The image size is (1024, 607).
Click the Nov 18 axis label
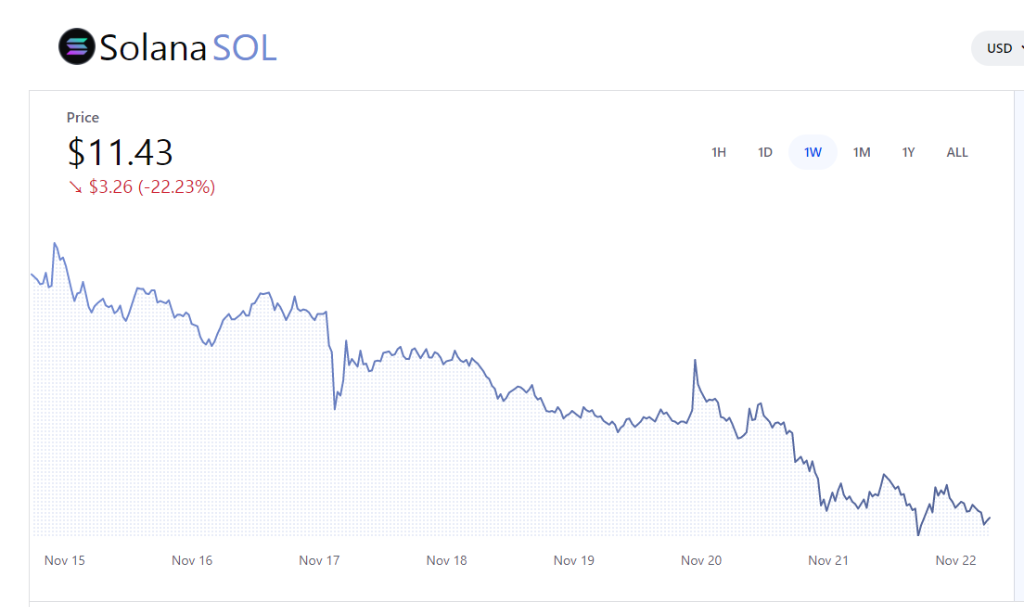[x=447, y=560]
